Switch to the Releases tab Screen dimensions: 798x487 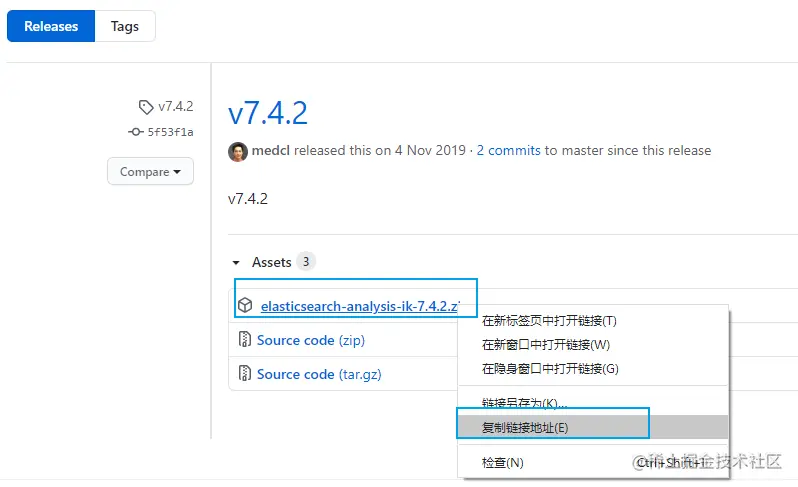[51, 26]
